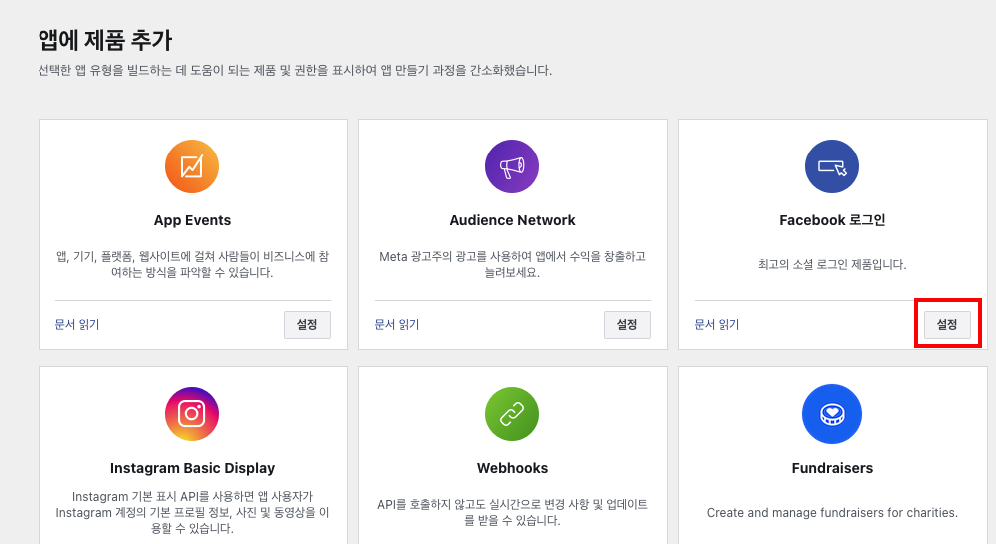This screenshot has height=544, width=996.
Task: Click the 앱에 제품 추가 page heading
Action: pyautogui.click(x=105, y=41)
